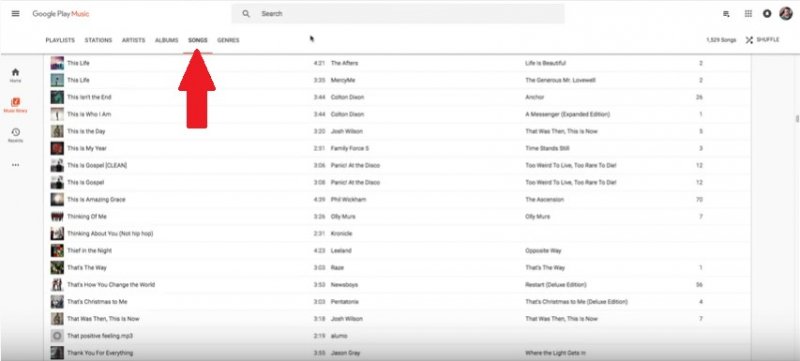Open artist Jason Gray

click(345, 352)
